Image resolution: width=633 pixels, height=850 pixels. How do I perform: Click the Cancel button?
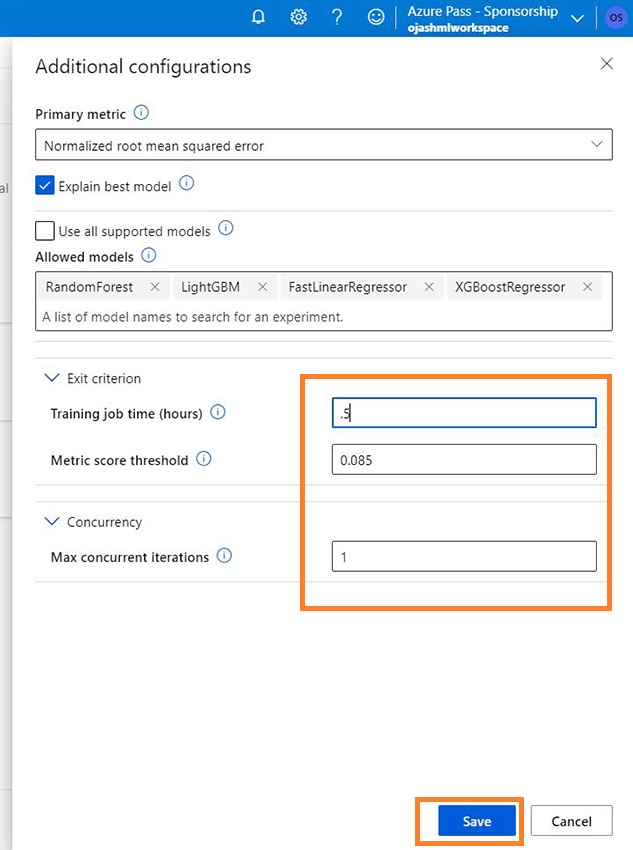571,821
